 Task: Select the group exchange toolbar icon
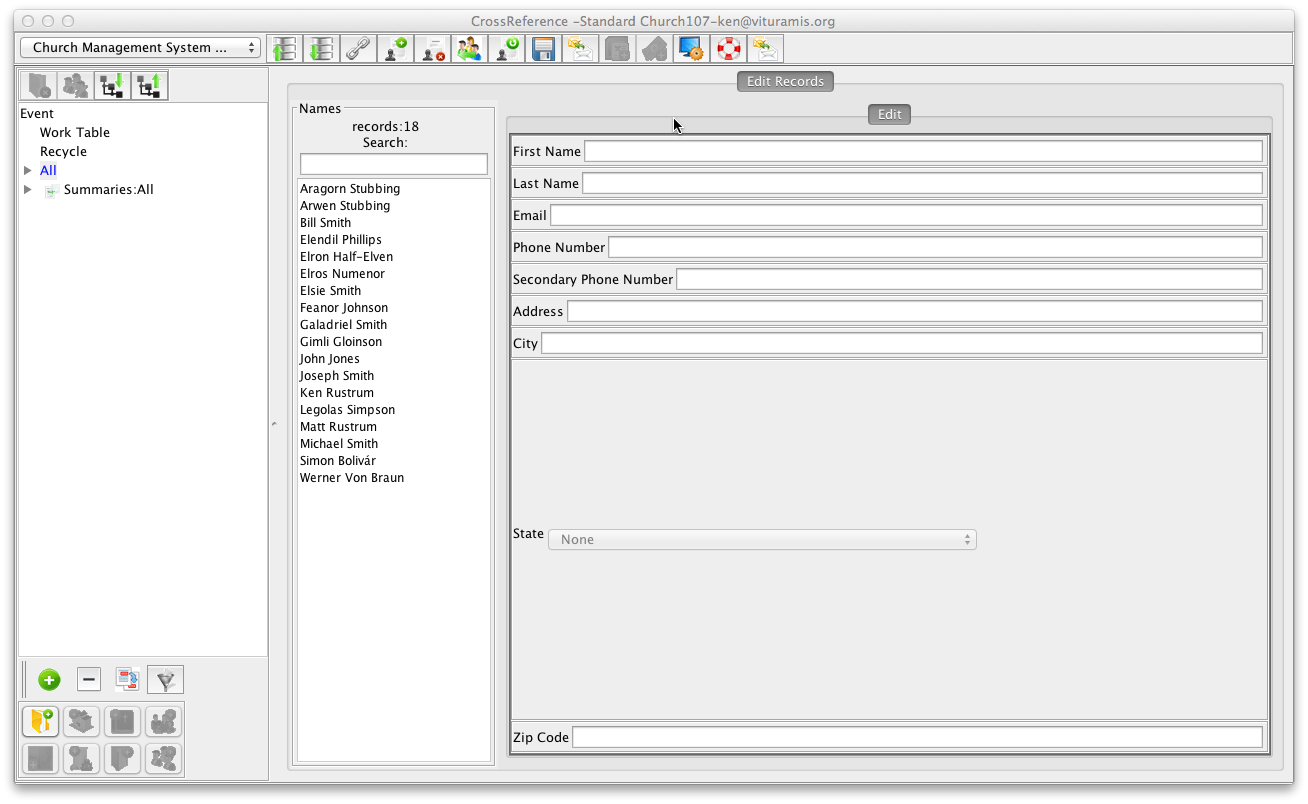coord(469,48)
